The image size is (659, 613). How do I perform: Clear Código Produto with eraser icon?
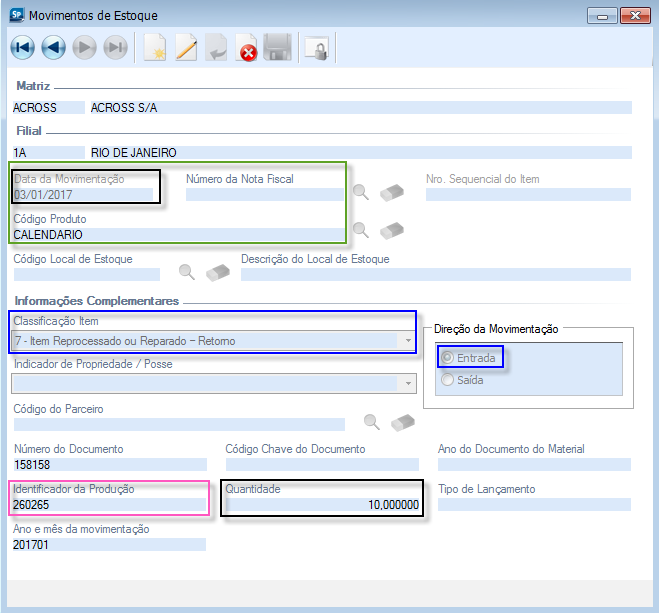(x=392, y=230)
